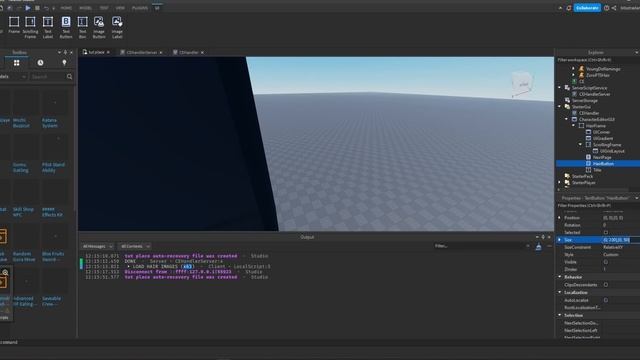640x360 pixels.
Task: Collapse the Localization properties section
Action: (560, 292)
